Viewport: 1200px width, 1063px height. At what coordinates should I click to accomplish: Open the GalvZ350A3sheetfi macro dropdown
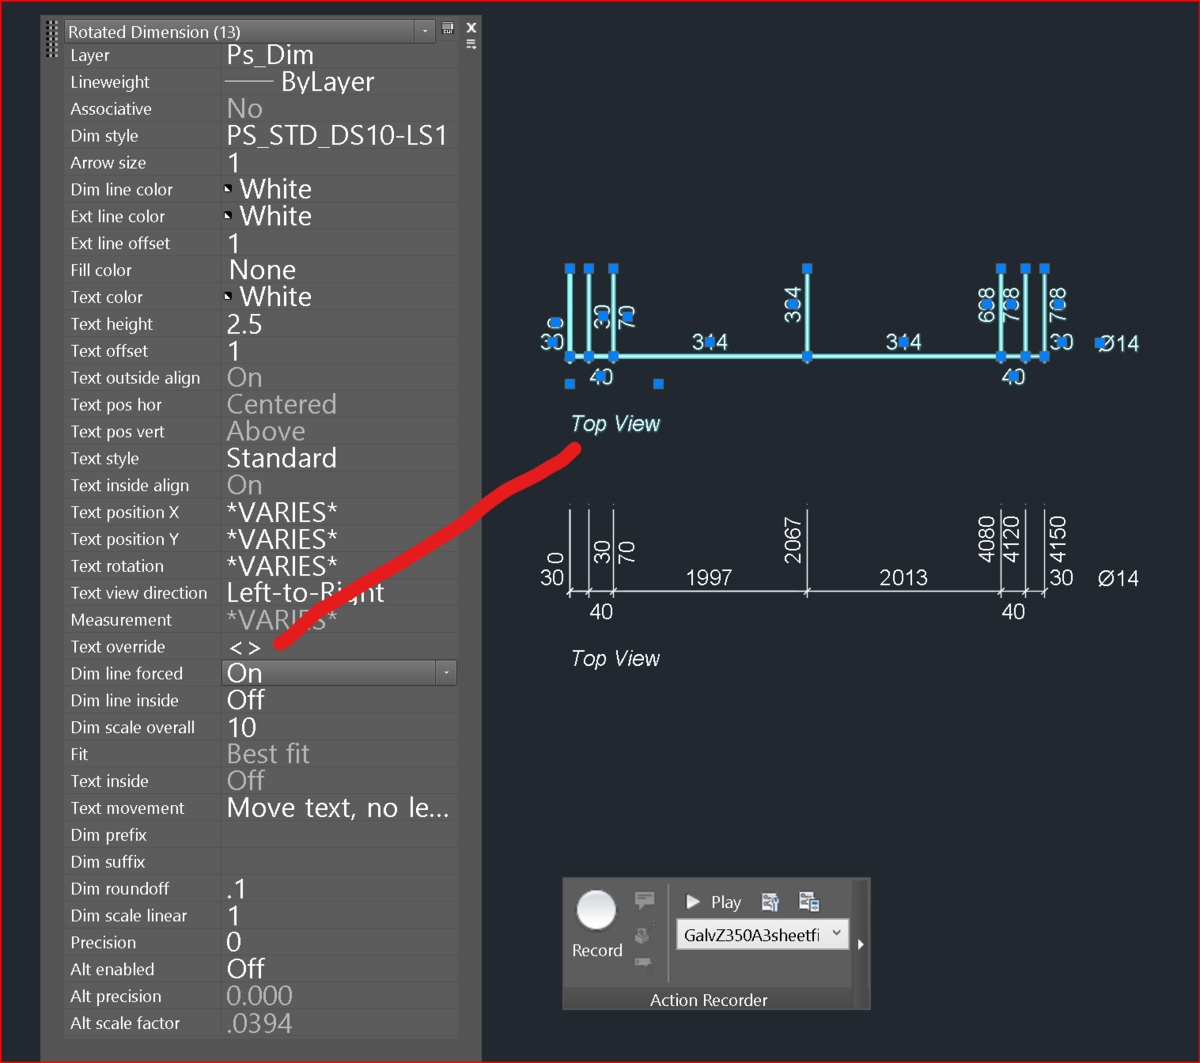pos(762,935)
